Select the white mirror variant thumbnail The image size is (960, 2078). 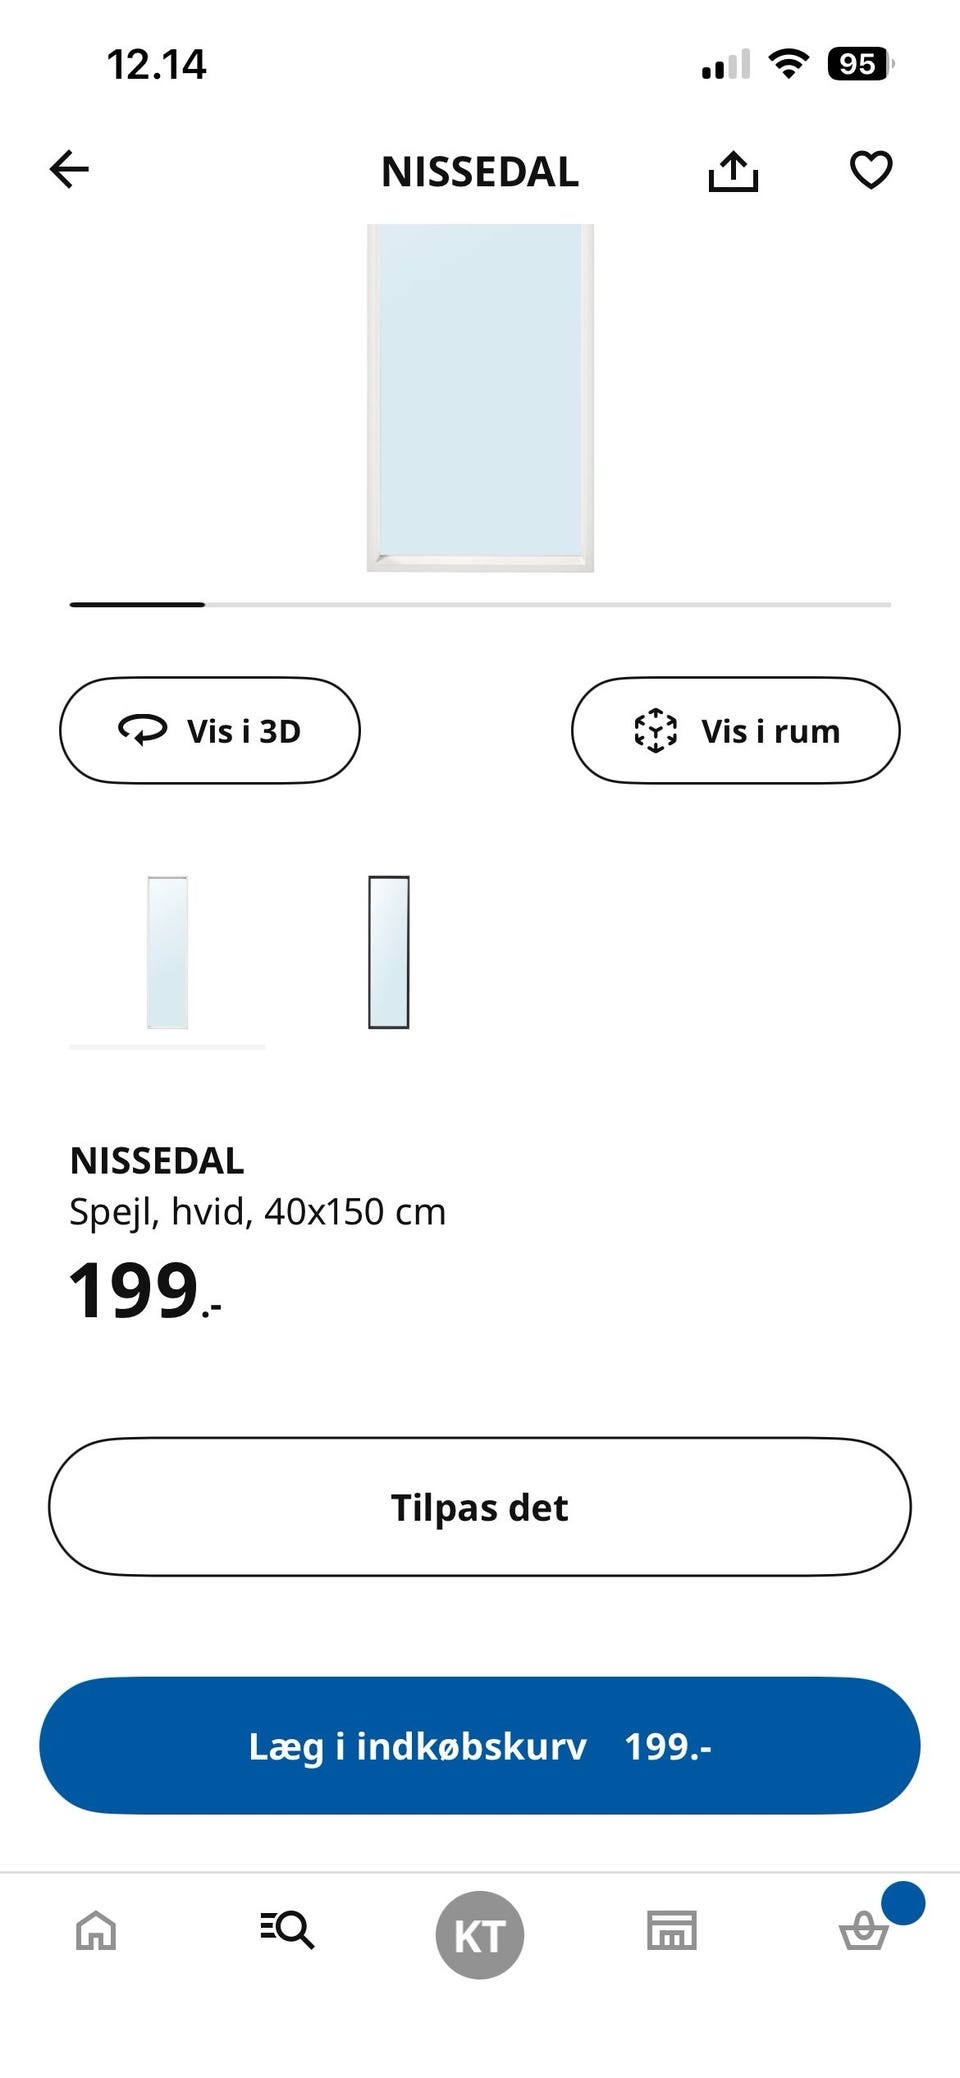point(167,952)
